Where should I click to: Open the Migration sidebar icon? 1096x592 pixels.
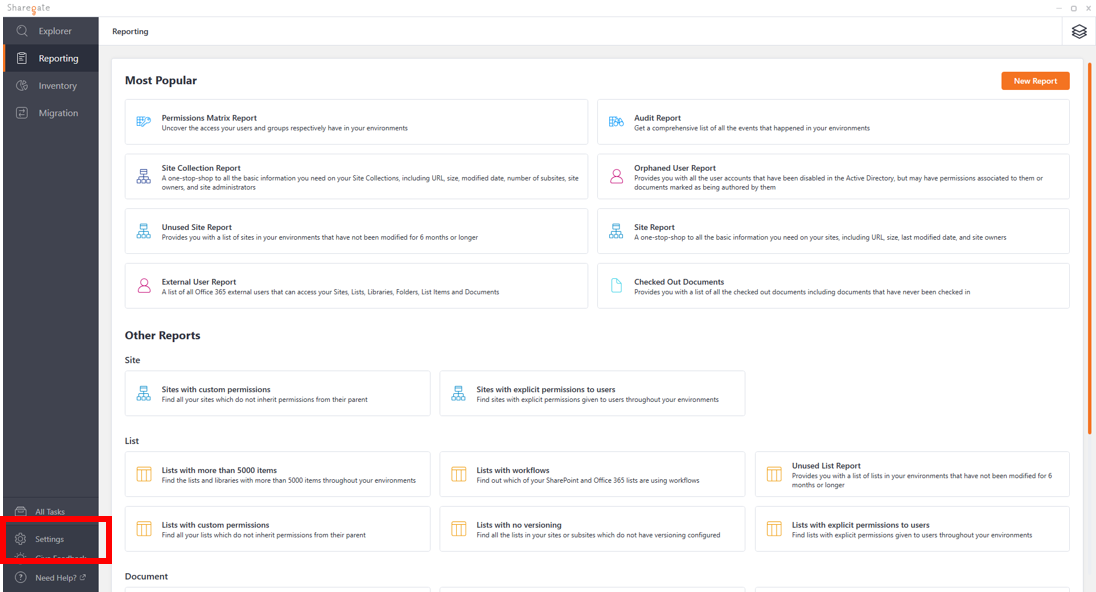click(x=22, y=113)
